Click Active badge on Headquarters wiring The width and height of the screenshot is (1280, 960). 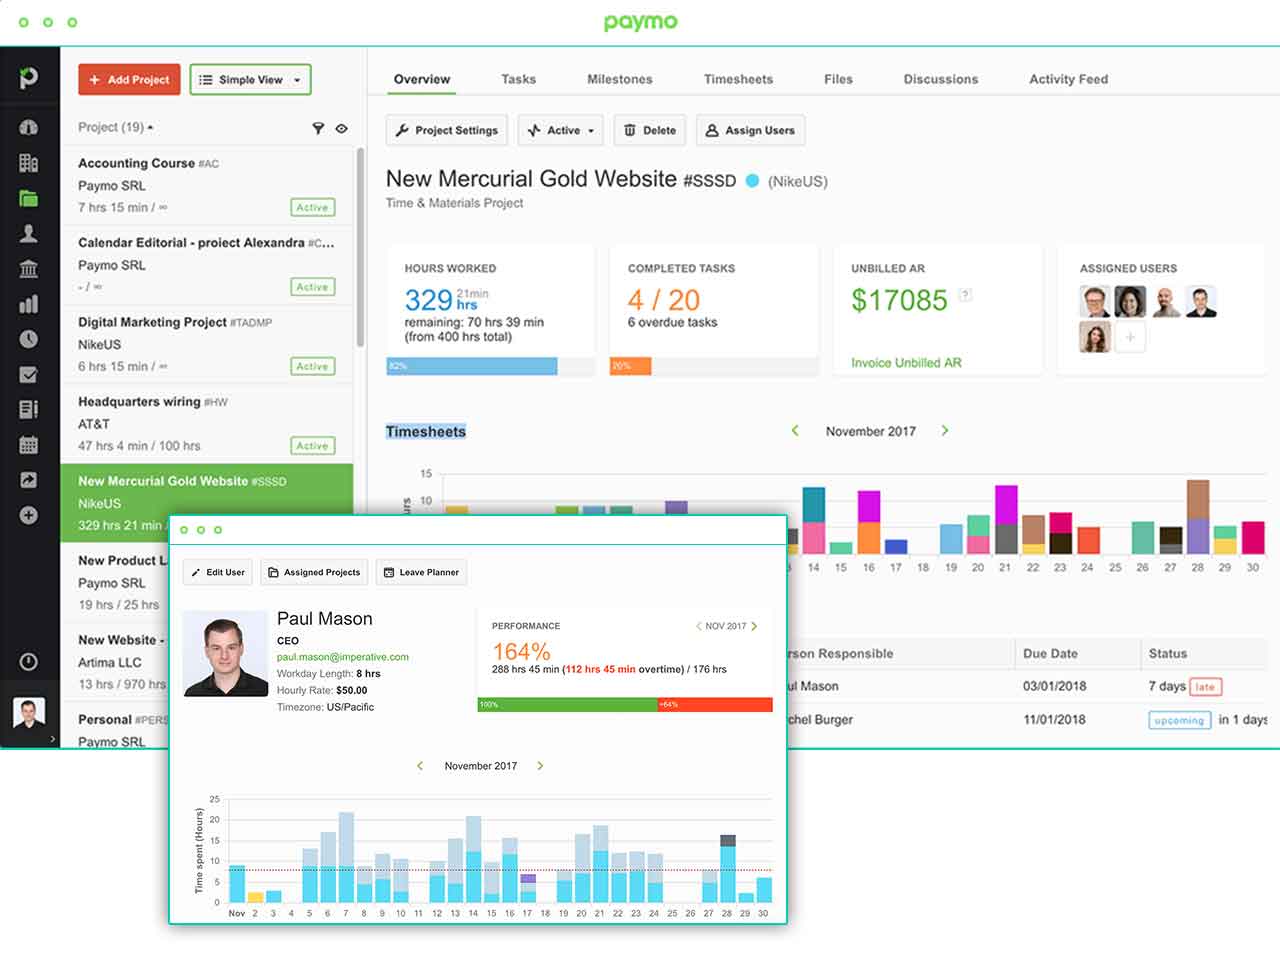point(312,446)
